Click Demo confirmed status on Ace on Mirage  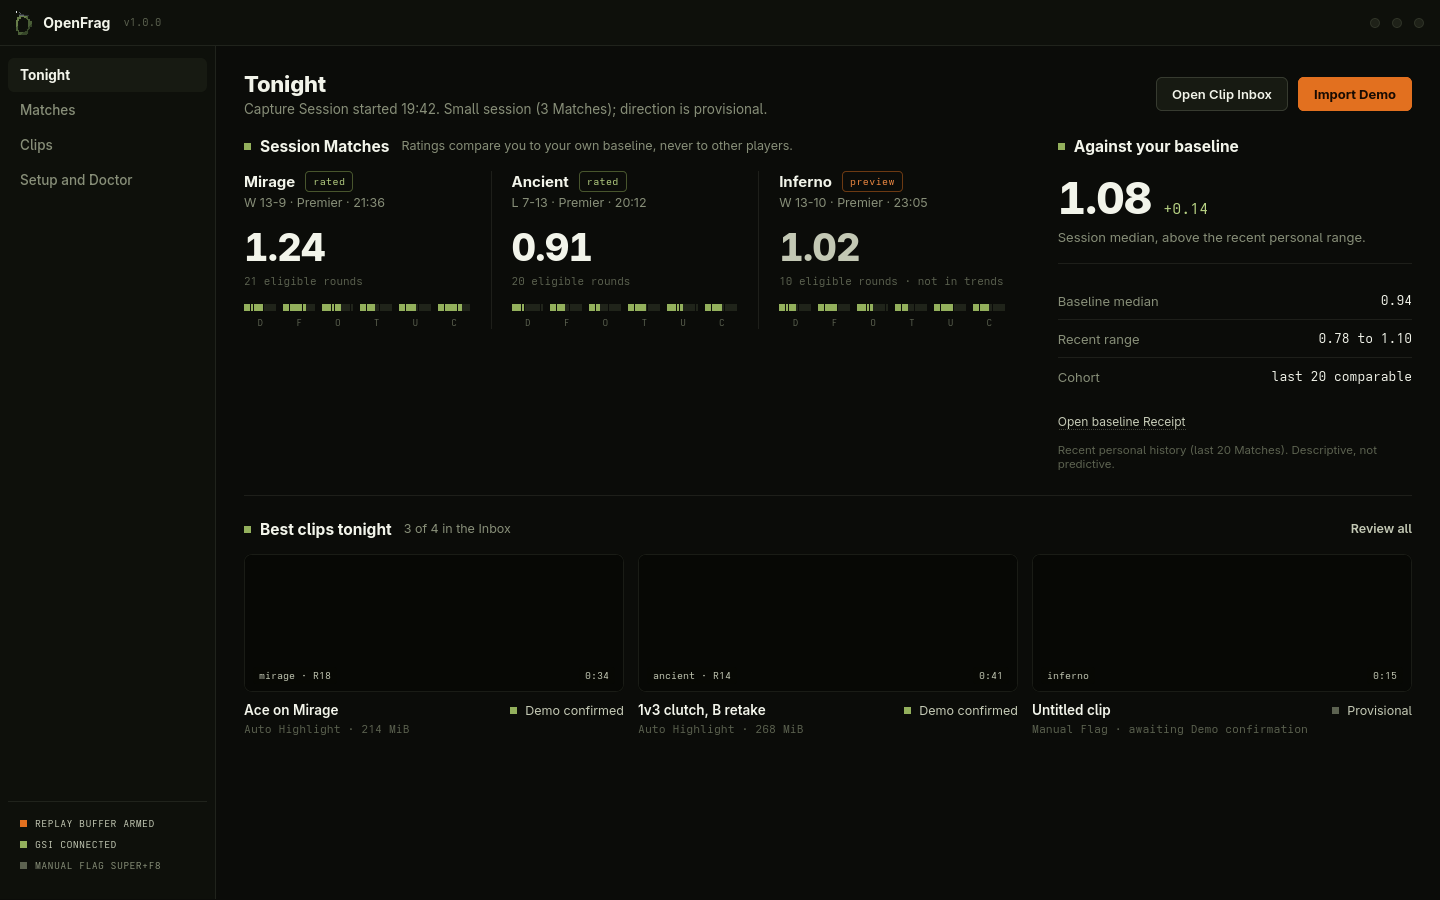(567, 711)
